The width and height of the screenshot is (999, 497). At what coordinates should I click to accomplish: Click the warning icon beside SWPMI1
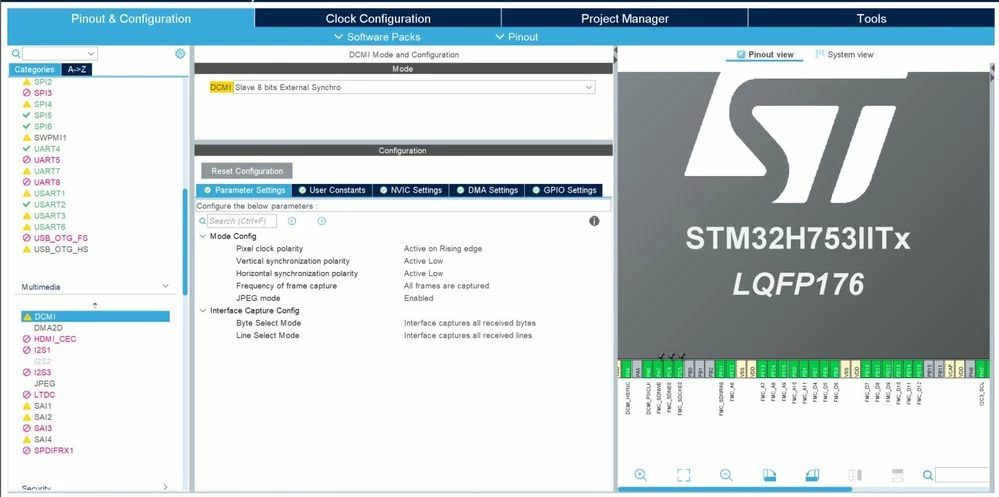point(27,138)
